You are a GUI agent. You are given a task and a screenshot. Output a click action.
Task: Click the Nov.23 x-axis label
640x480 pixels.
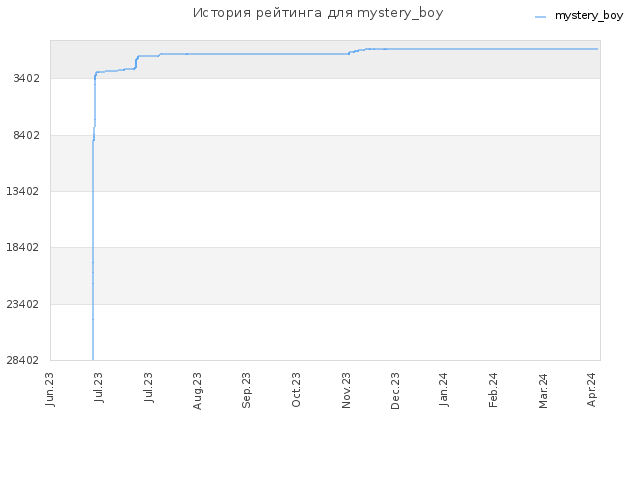[x=346, y=390]
